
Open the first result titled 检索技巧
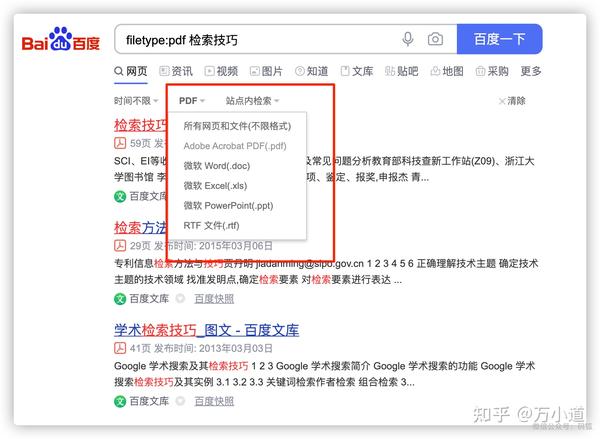pyautogui.click(x=140, y=125)
